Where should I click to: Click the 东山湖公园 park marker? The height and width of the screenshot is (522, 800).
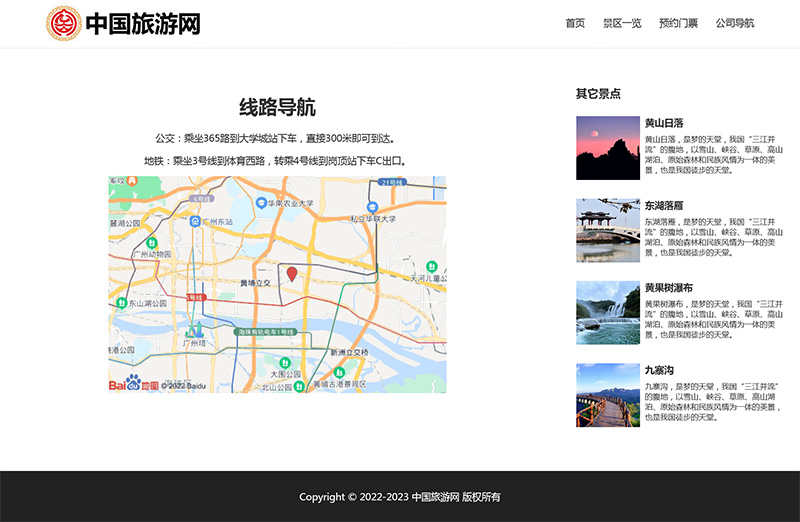click(x=121, y=302)
